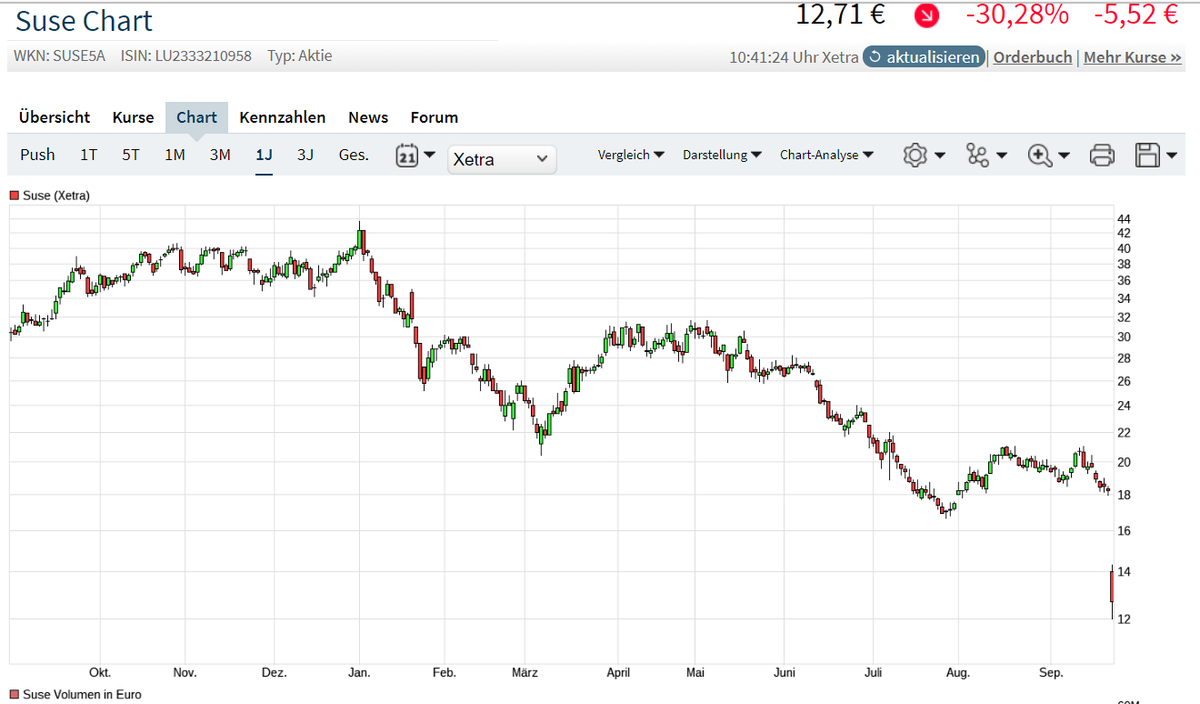Open the Darstellung dropdown
Image resolution: width=1200 pixels, height=704 pixels.
[x=722, y=155]
